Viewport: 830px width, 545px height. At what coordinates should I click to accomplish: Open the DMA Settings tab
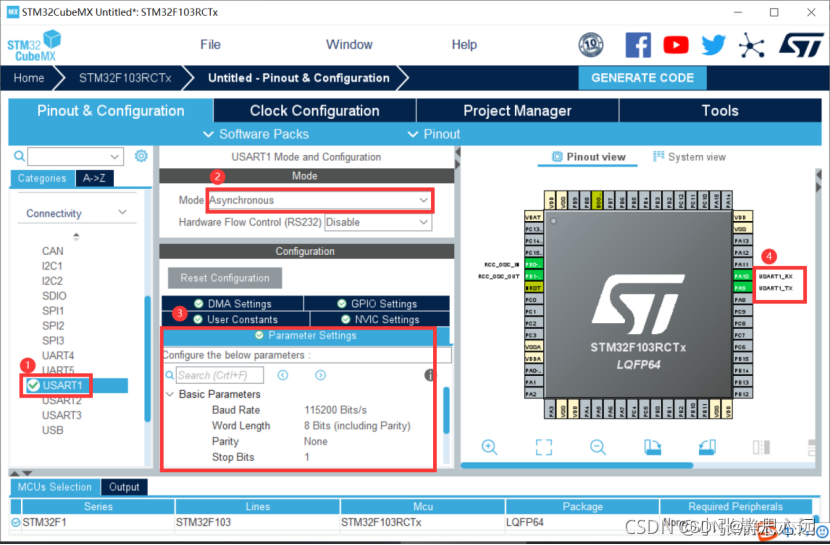233,304
